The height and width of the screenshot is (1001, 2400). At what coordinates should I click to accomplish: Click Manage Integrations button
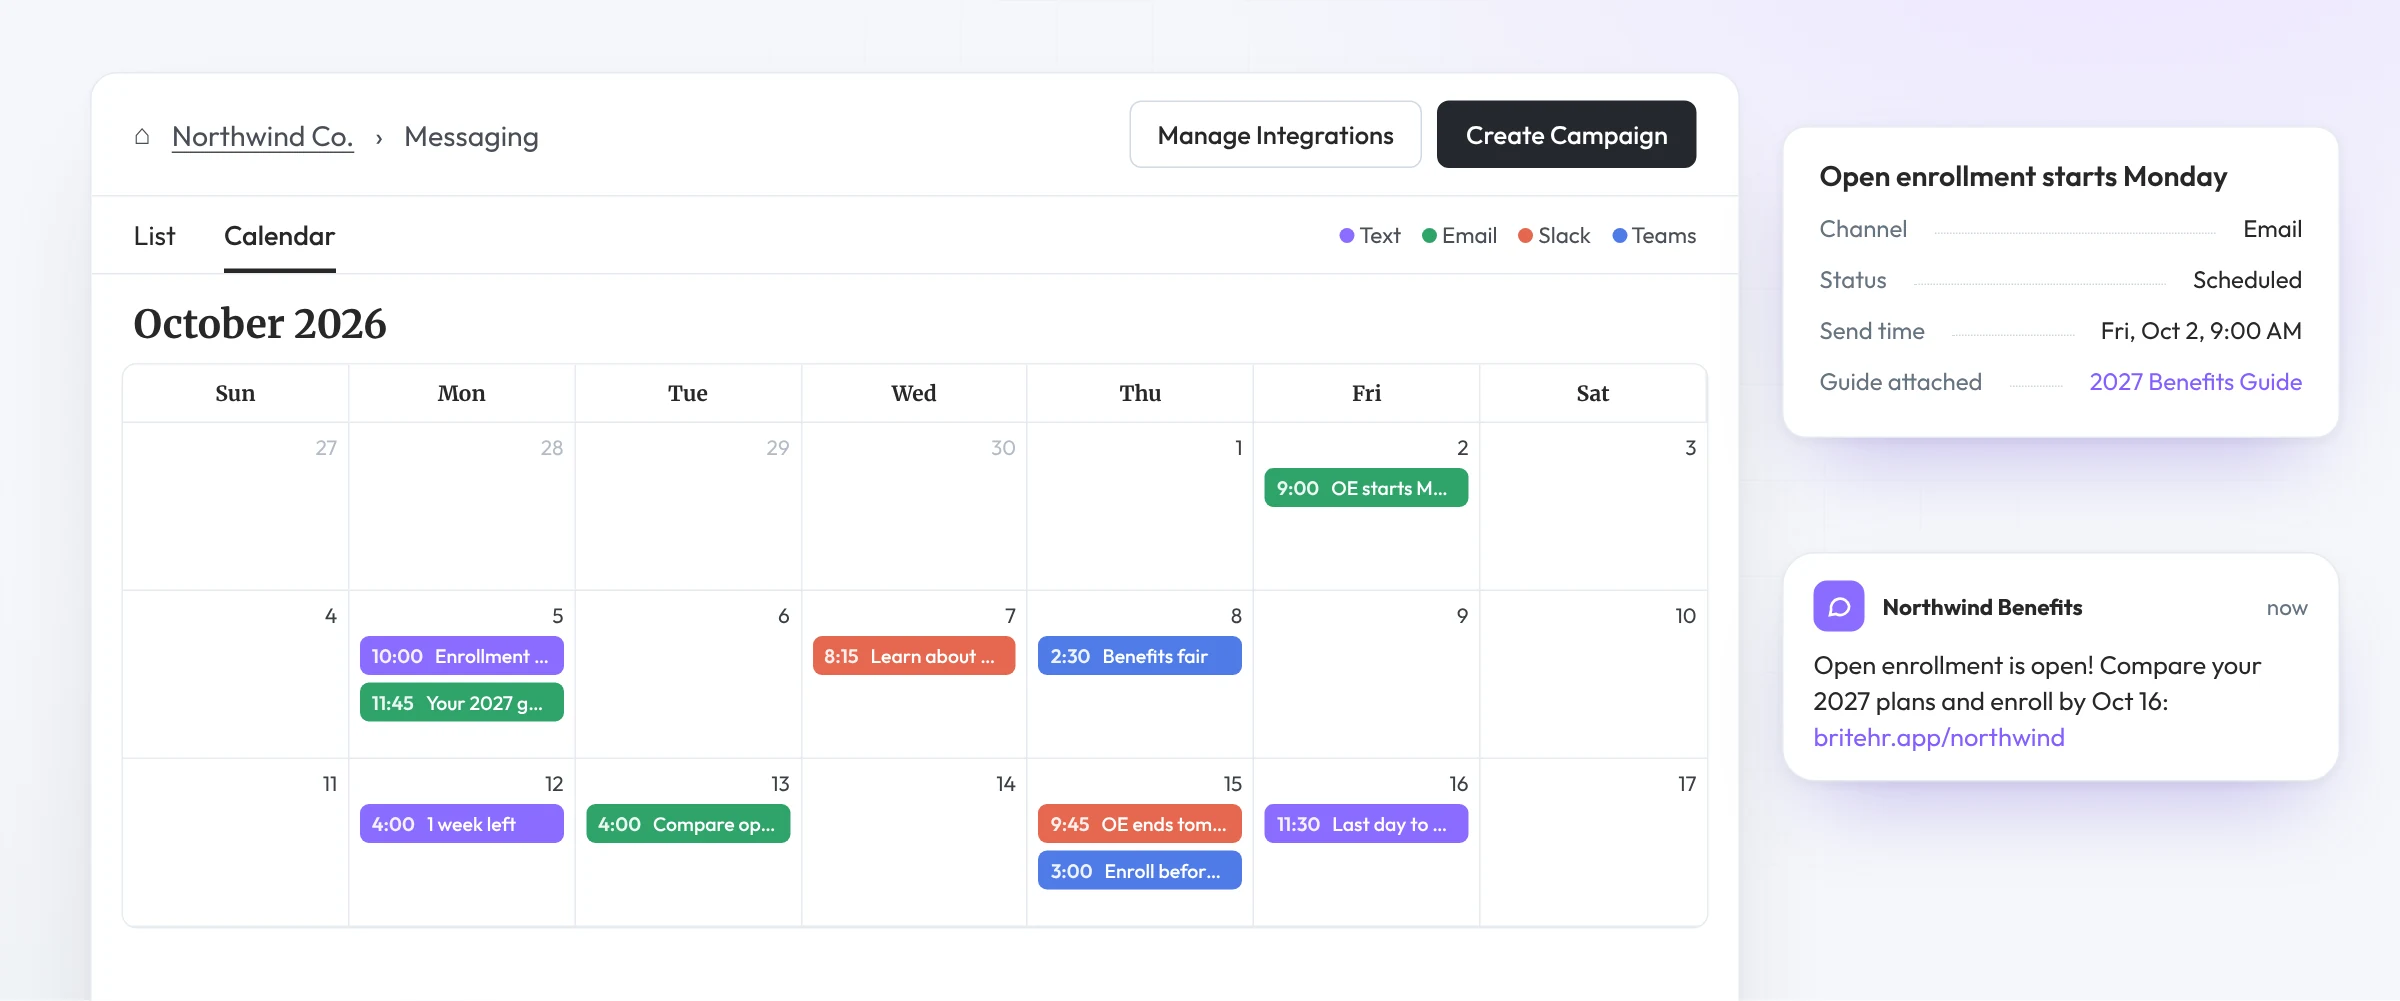(1275, 135)
